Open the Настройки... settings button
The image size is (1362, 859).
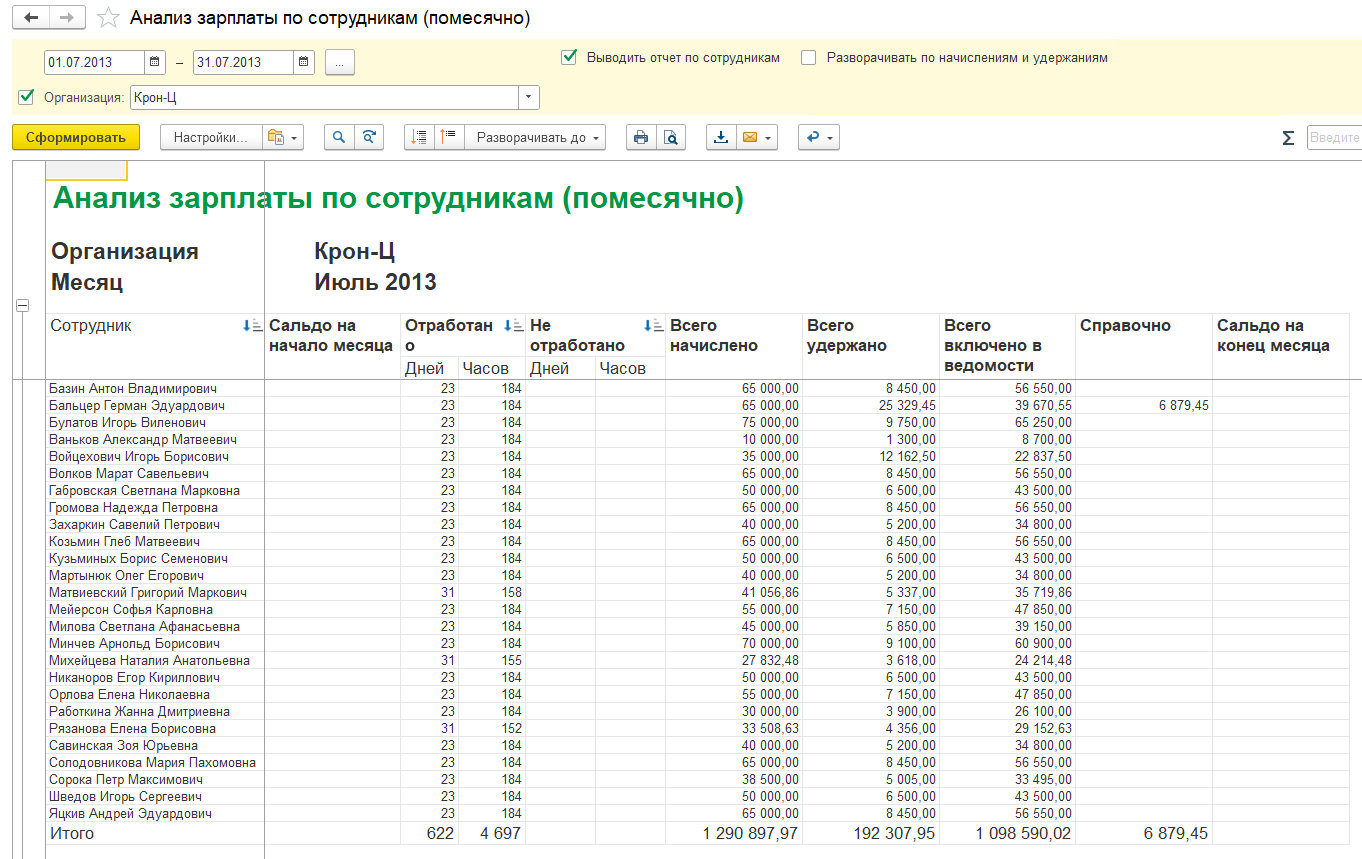[x=211, y=138]
